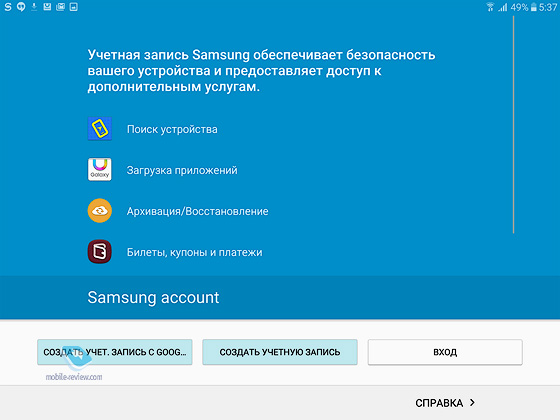Image resolution: width=560 pixels, height=420 pixels.
Task: Select the Архивация/Восстановление text
Action: pos(198,211)
